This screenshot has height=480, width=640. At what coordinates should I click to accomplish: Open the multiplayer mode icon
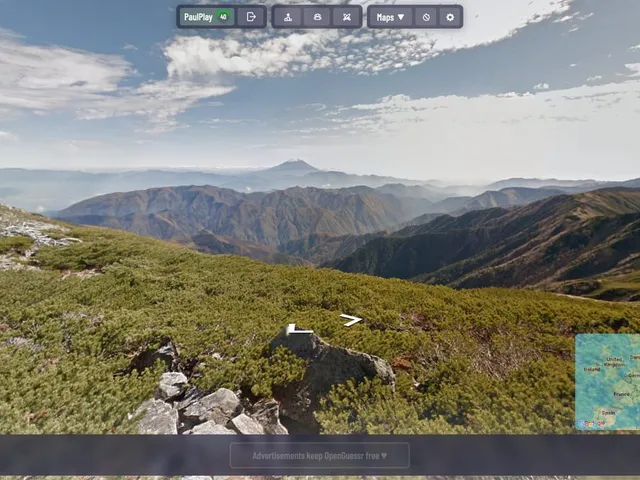(317, 17)
